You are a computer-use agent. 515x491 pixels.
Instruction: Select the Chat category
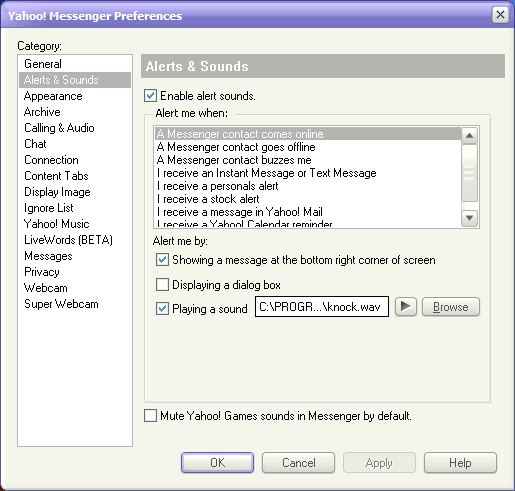tap(75, 144)
